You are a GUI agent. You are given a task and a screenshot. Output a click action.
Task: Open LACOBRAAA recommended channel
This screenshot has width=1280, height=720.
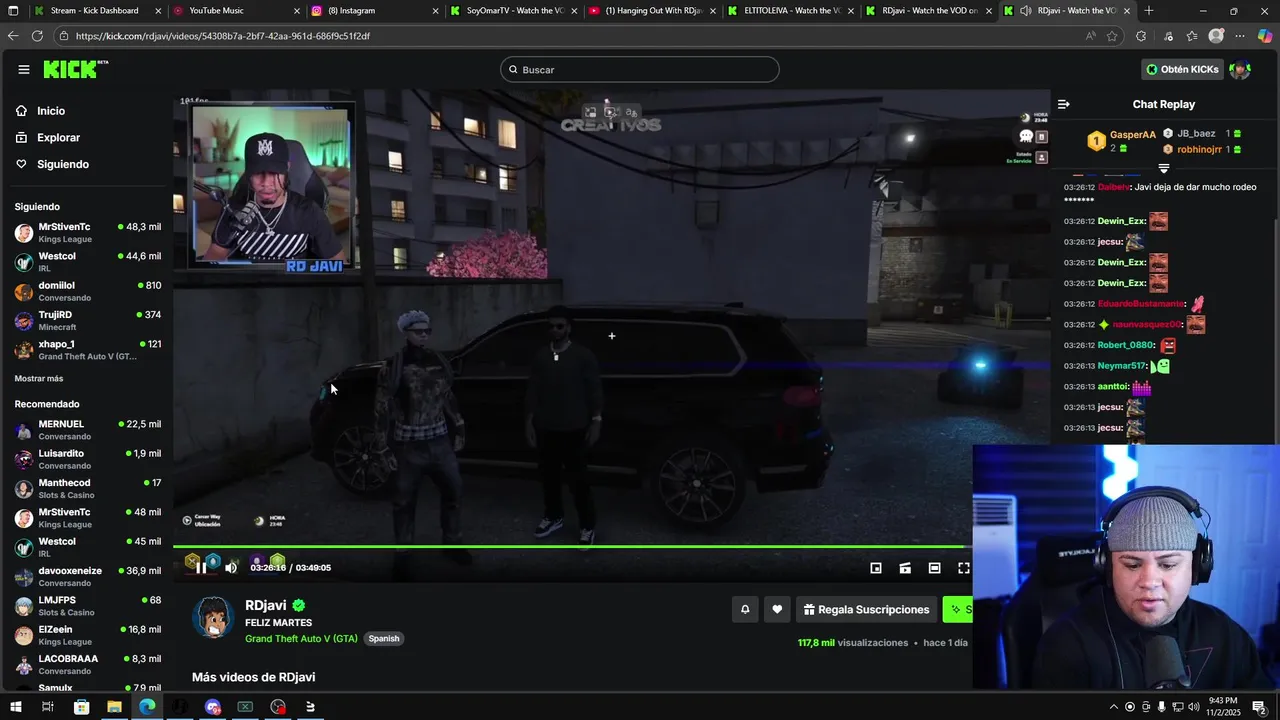pyautogui.click(x=88, y=664)
